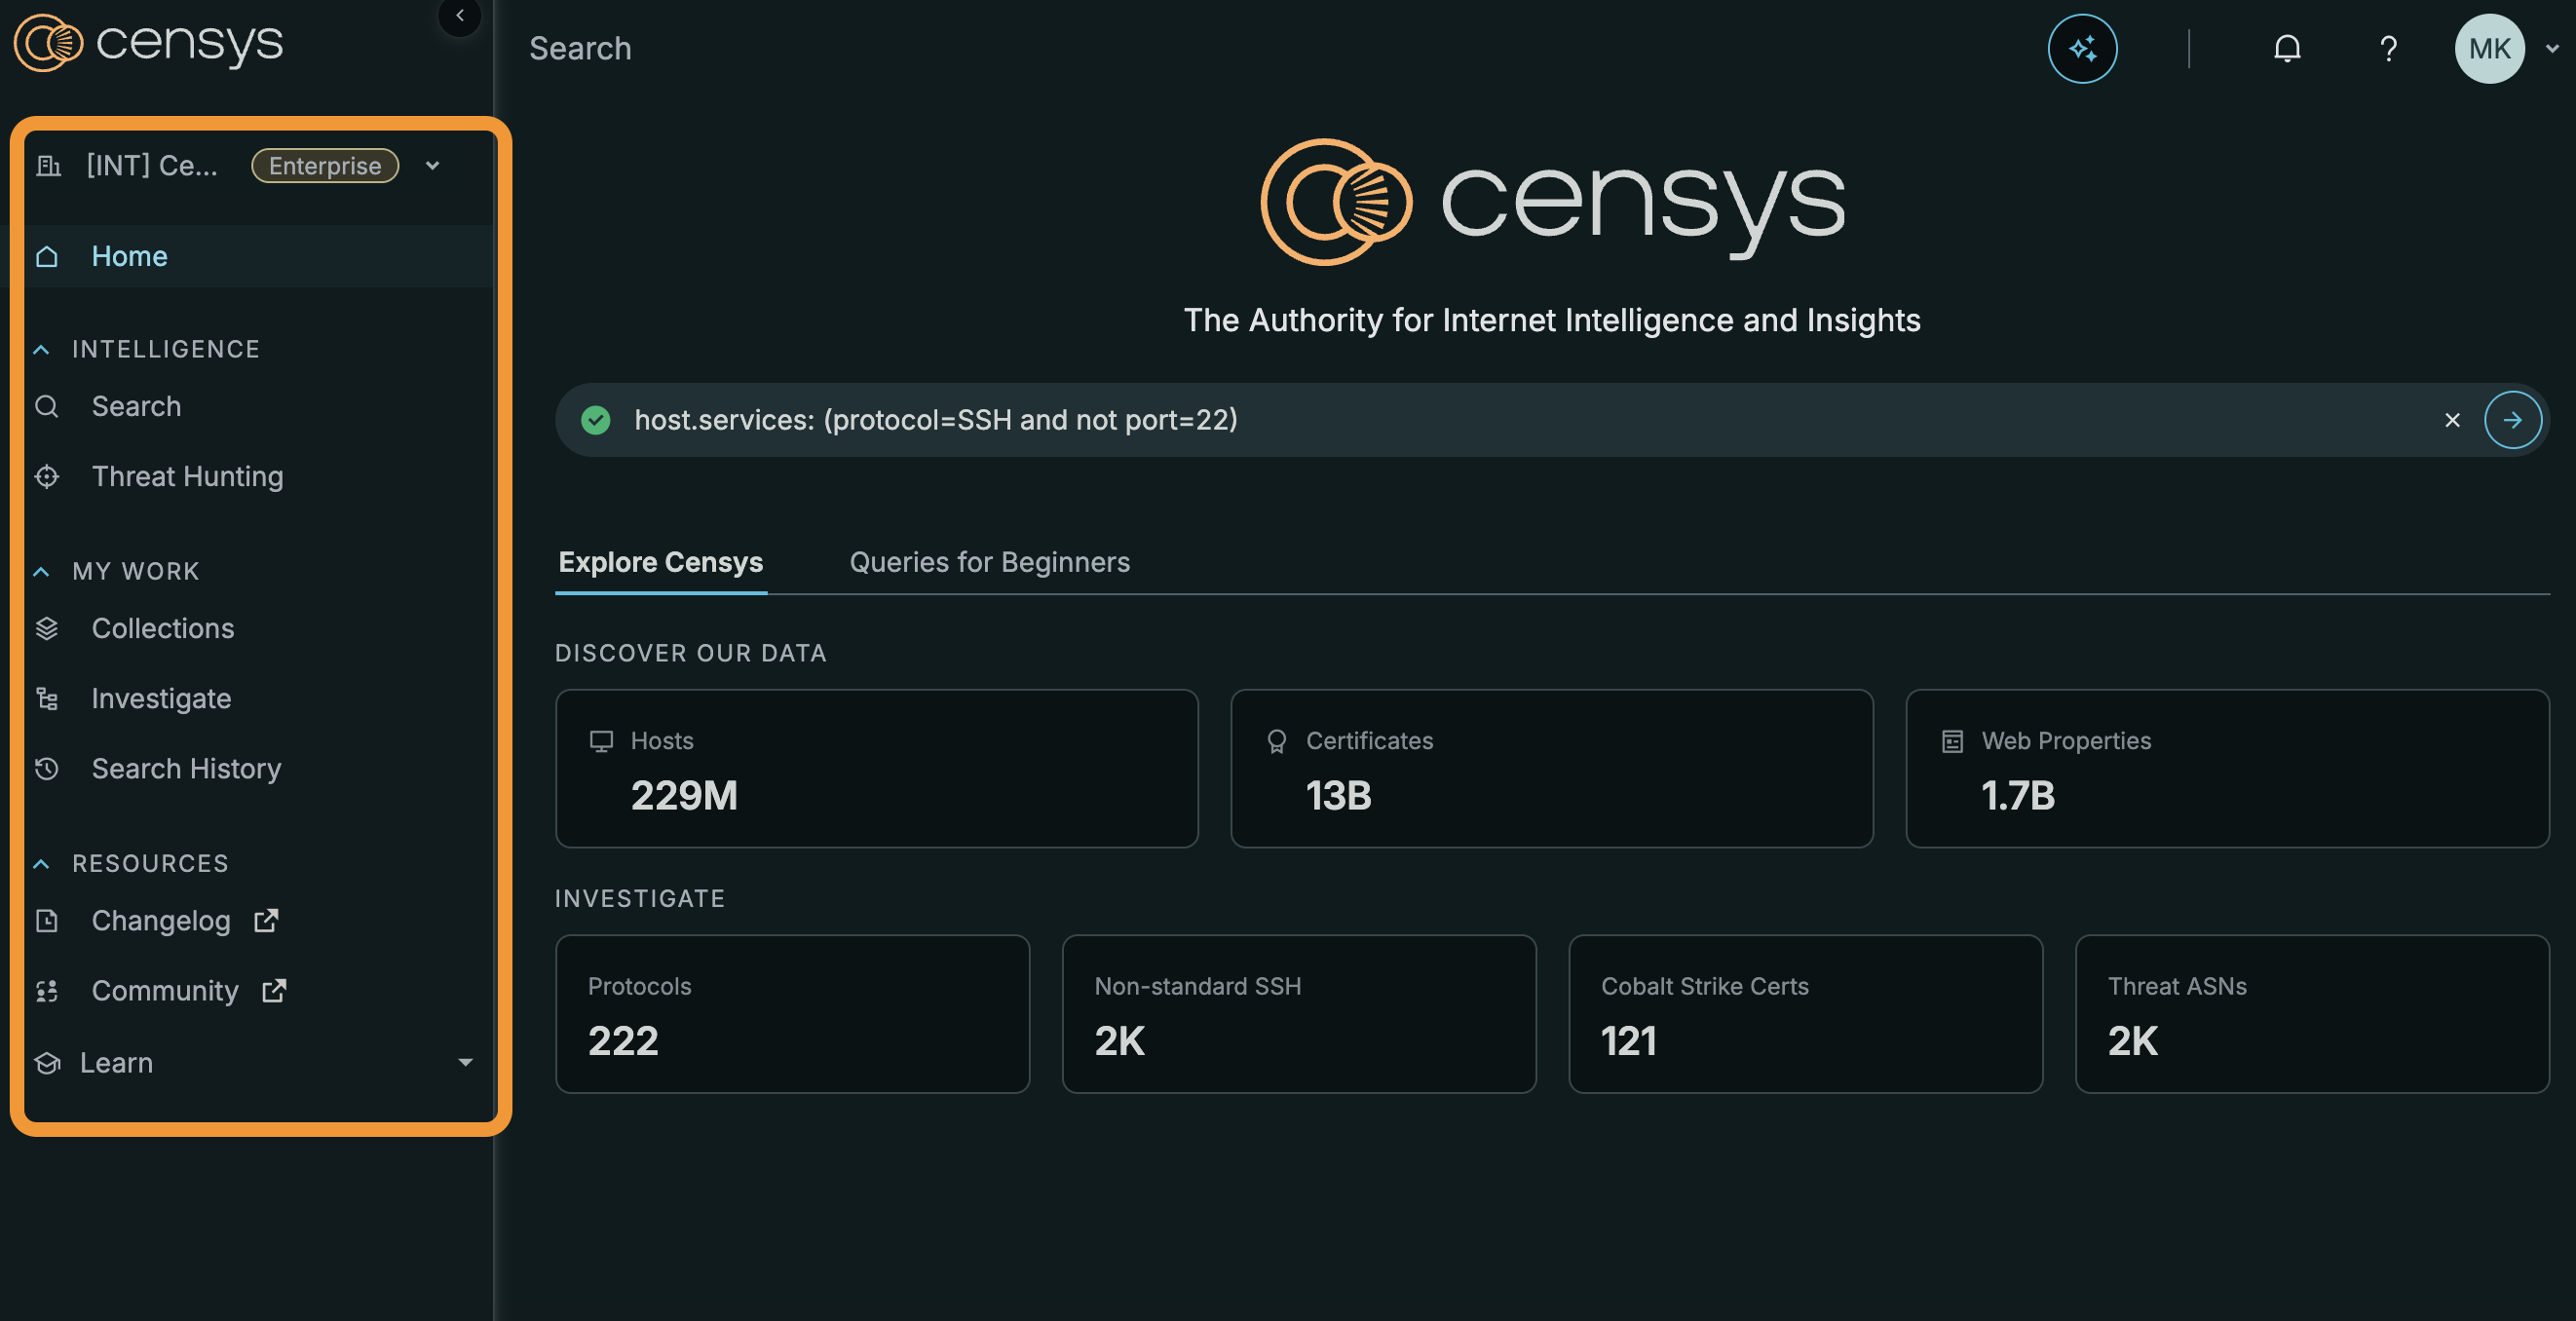Click the Investigate tree icon
Screen dimensions: 2576x1321
[47, 698]
